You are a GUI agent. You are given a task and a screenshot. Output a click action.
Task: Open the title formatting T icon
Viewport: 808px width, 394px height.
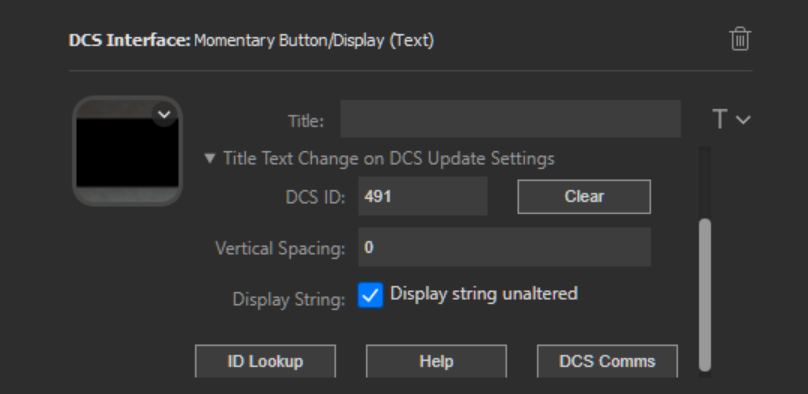click(720, 119)
